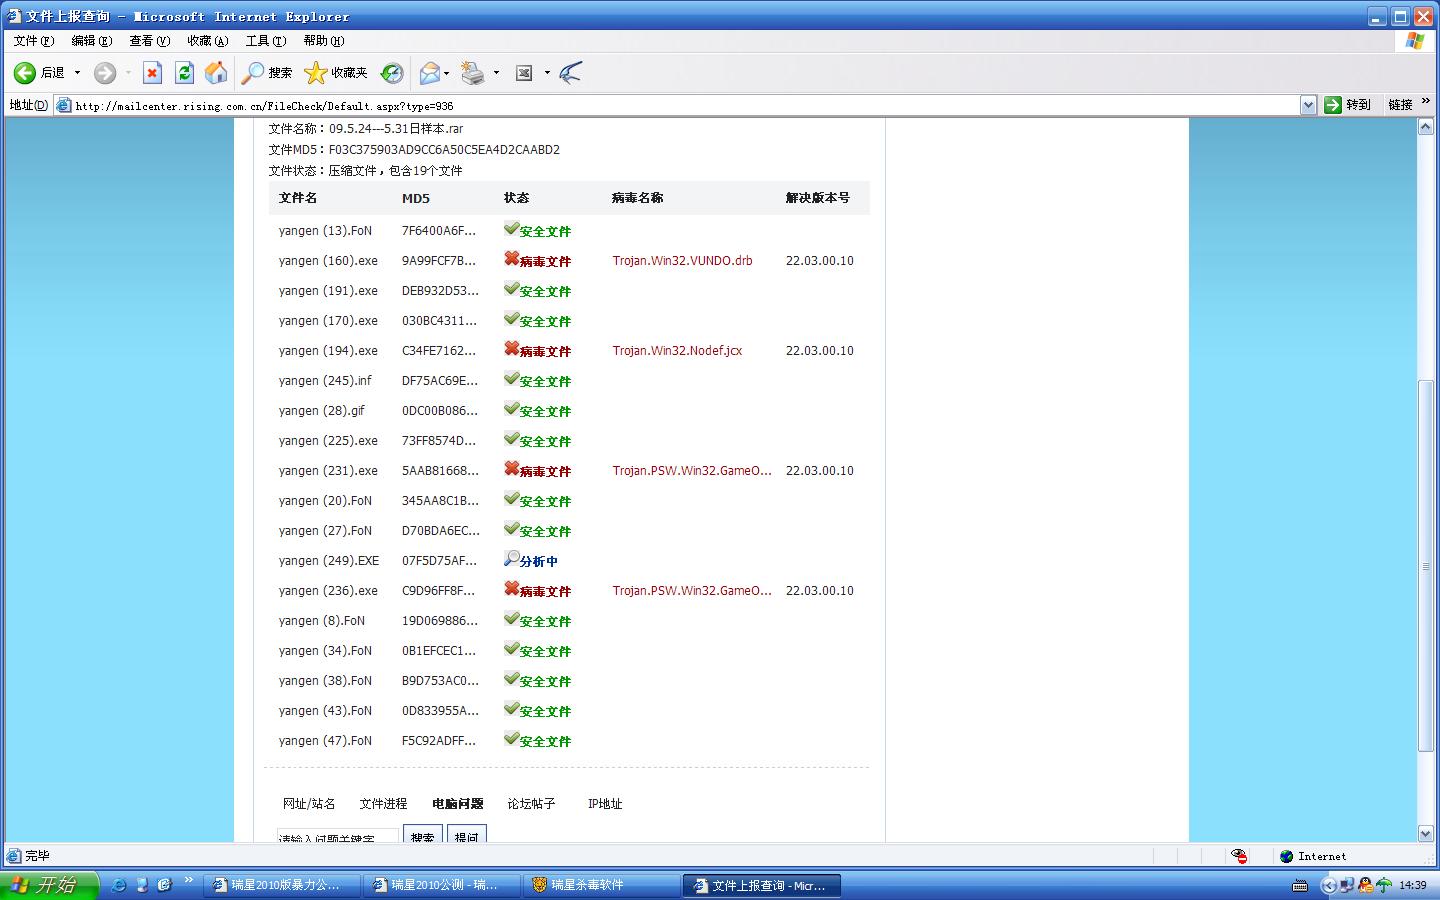
Task: Open the green umbrella tray icon
Action: point(1384,885)
